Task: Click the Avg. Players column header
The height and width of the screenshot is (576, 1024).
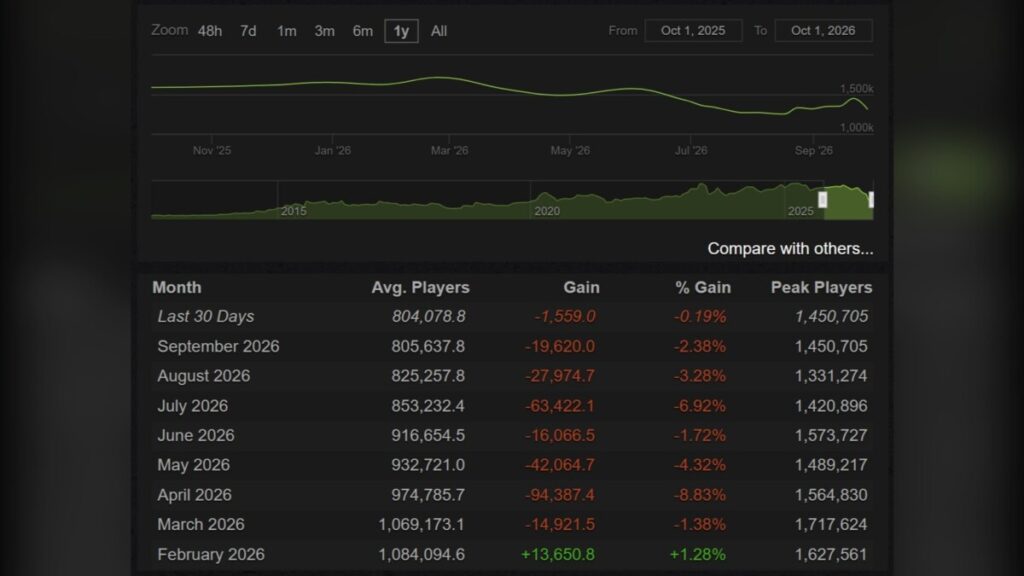Action: click(x=421, y=287)
